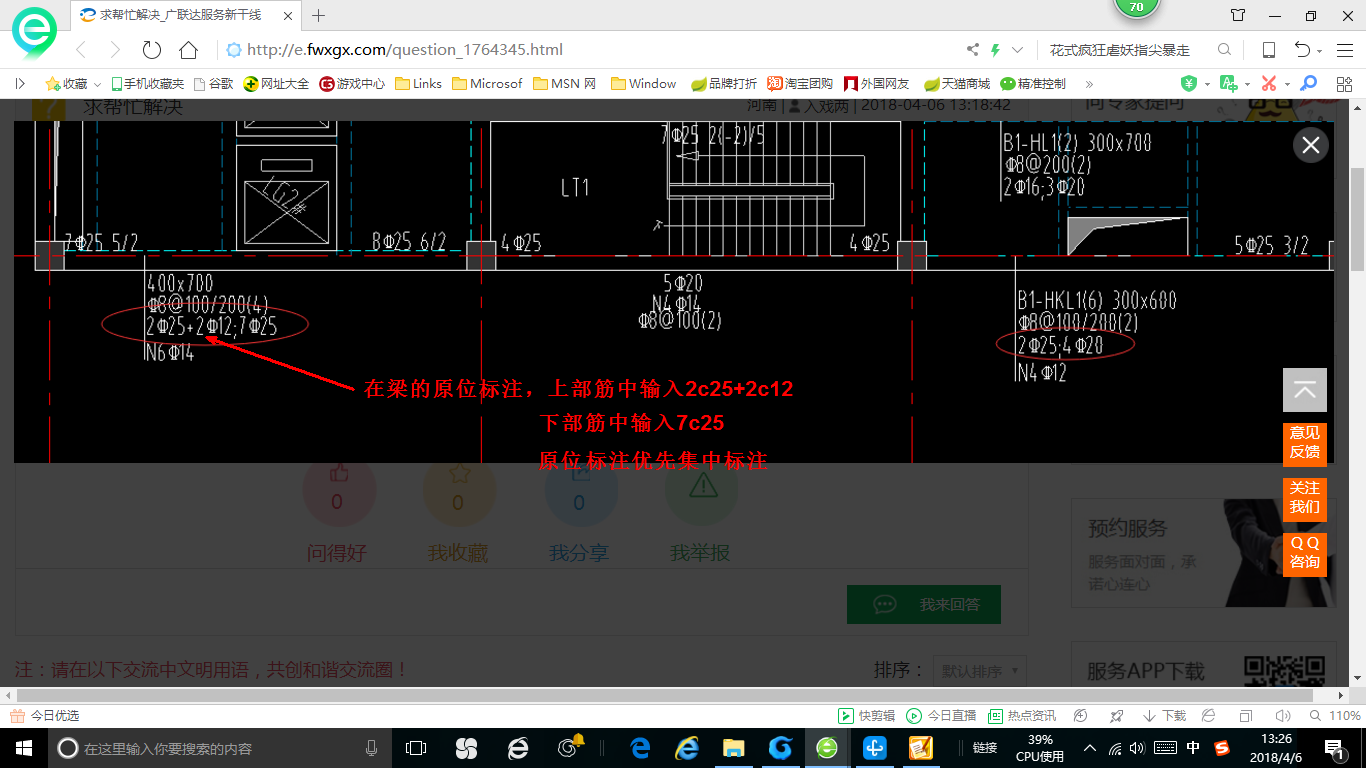Open the 110% page zoom control
Screen dimensions: 1366x768
(x=1335, y=716)
